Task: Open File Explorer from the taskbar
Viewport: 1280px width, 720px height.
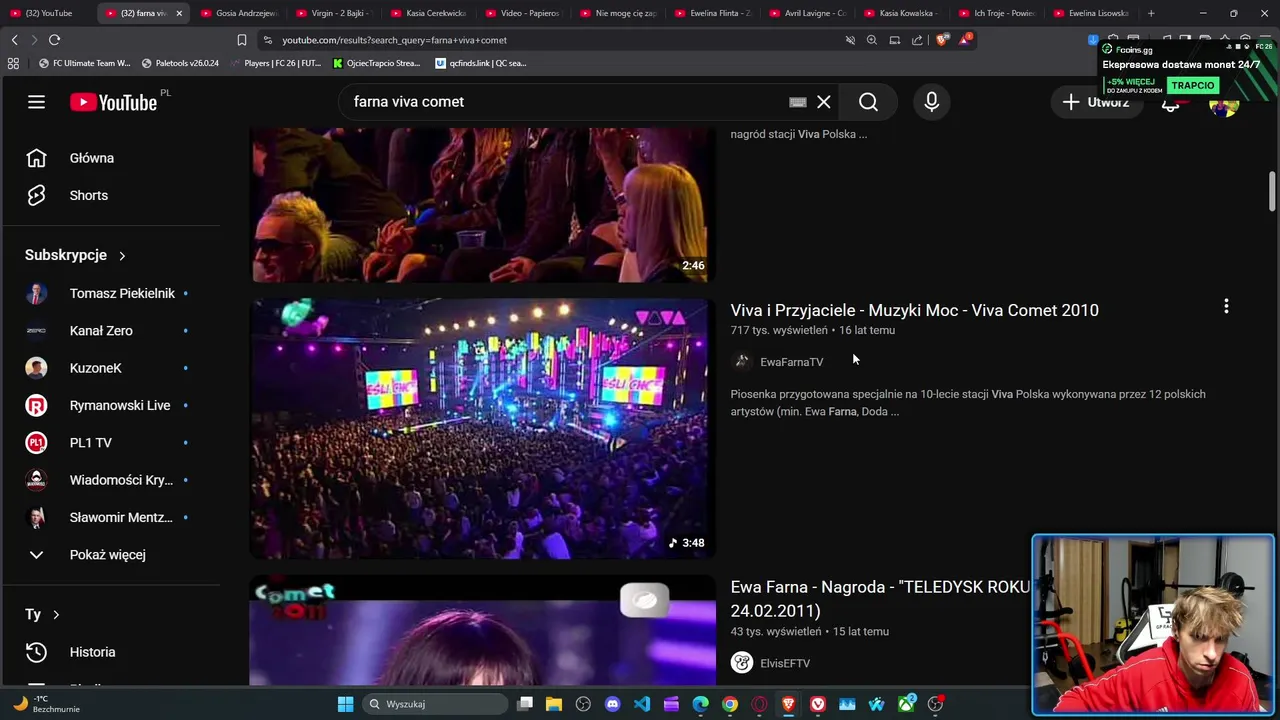Action: pos(554,704)
